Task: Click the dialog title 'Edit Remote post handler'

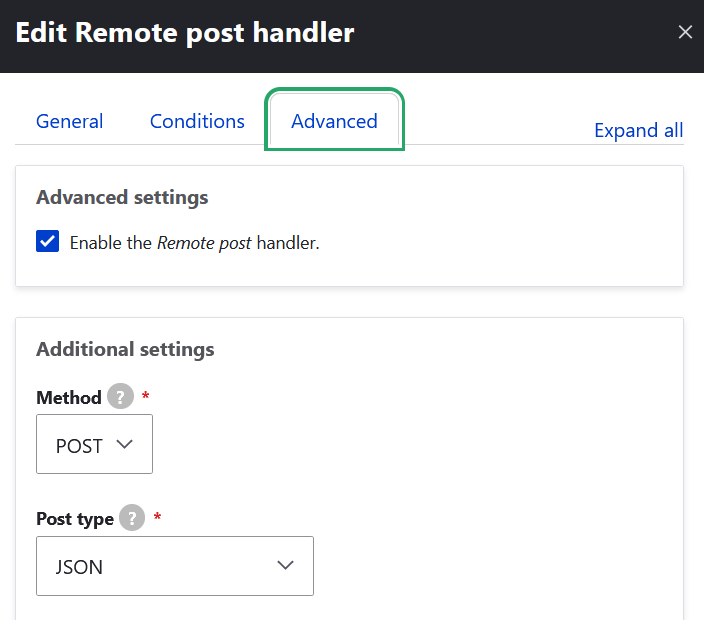Action: coord(185,32)
